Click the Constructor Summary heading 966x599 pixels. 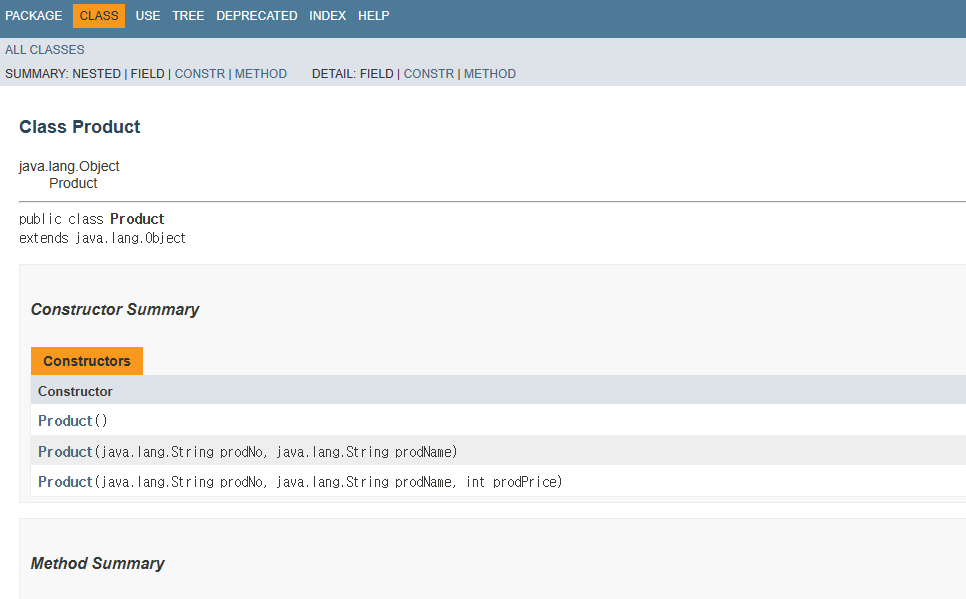(x=115, y=309)
